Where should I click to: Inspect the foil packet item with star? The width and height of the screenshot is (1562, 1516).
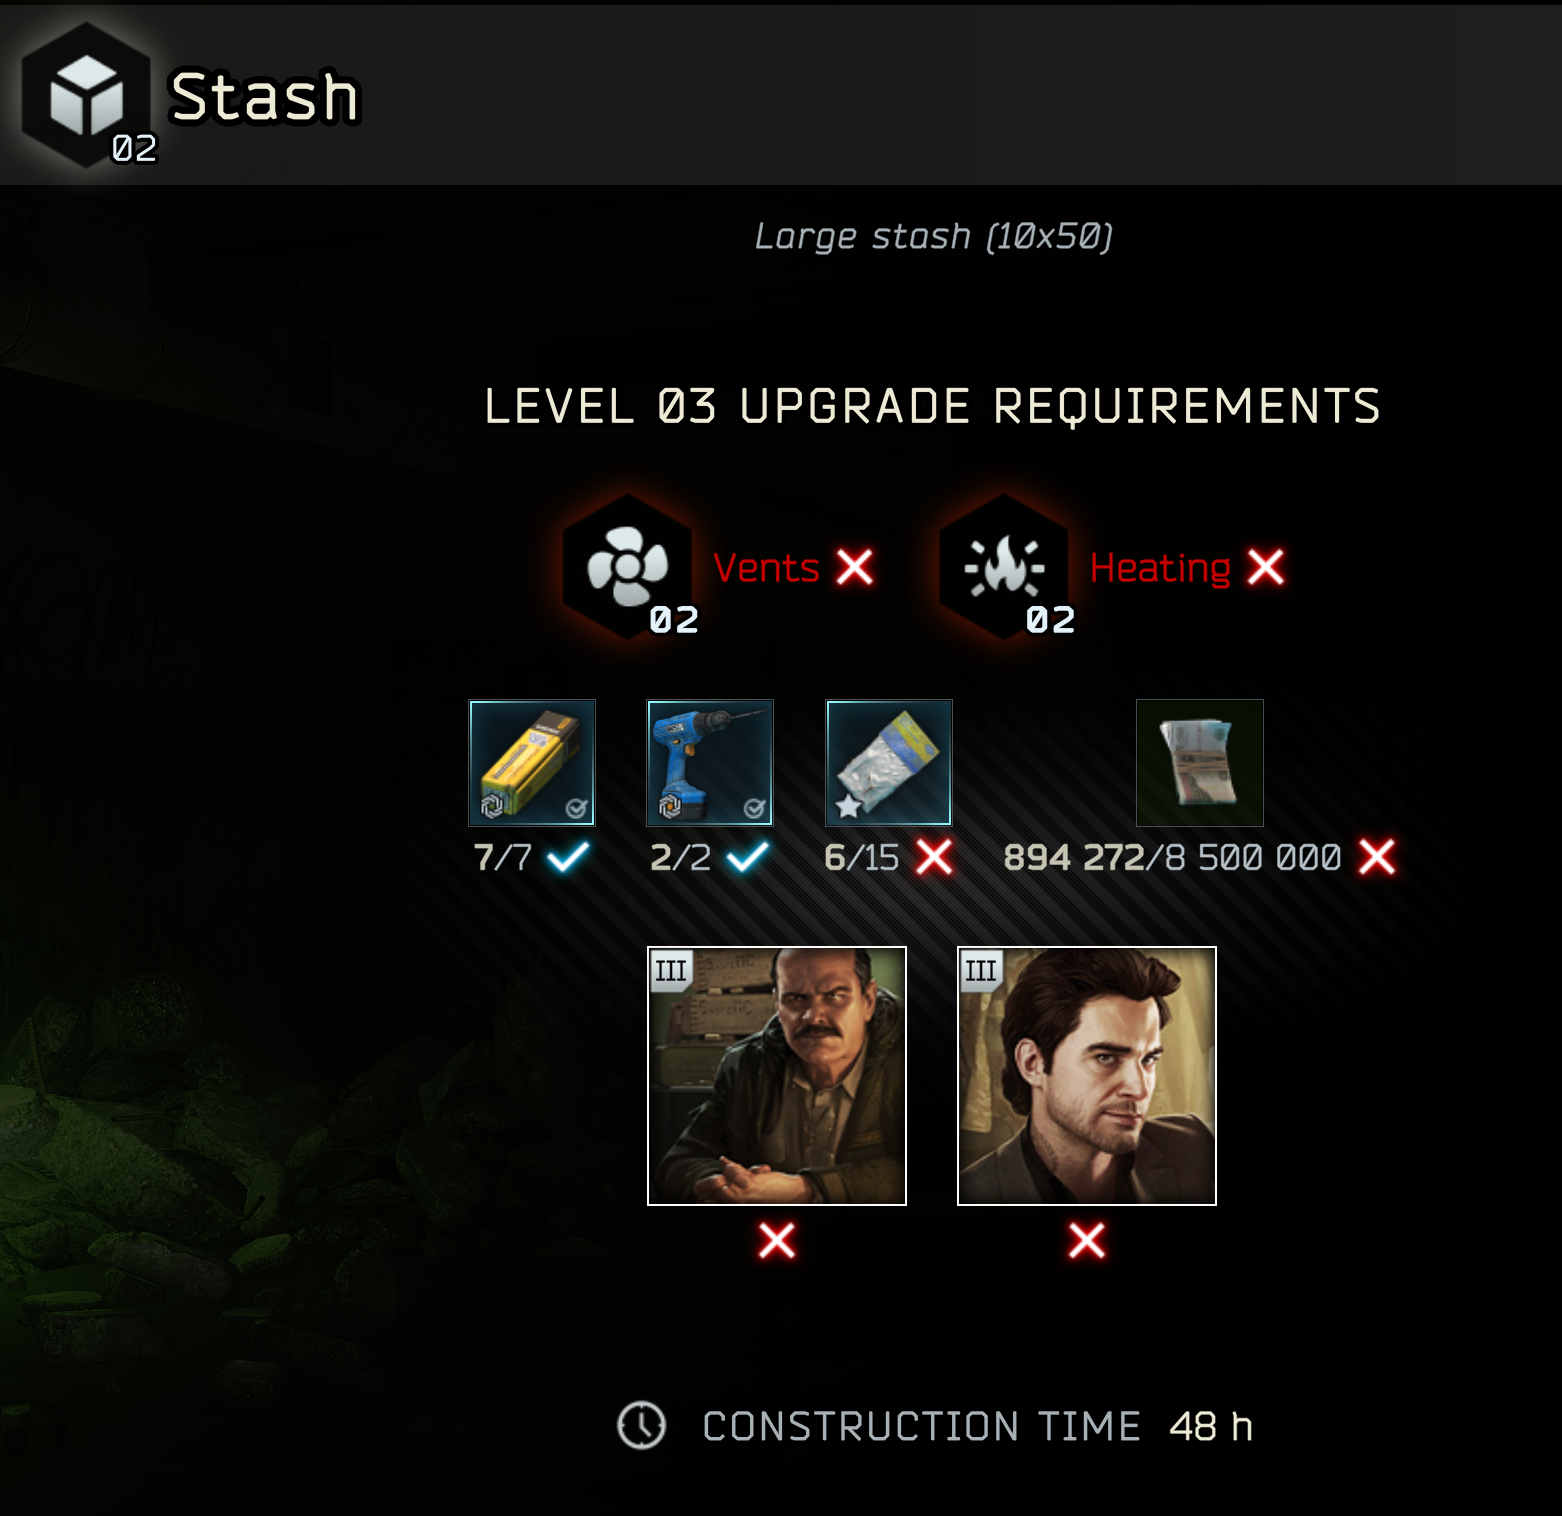pyautogui.click(x=889, y=763)
